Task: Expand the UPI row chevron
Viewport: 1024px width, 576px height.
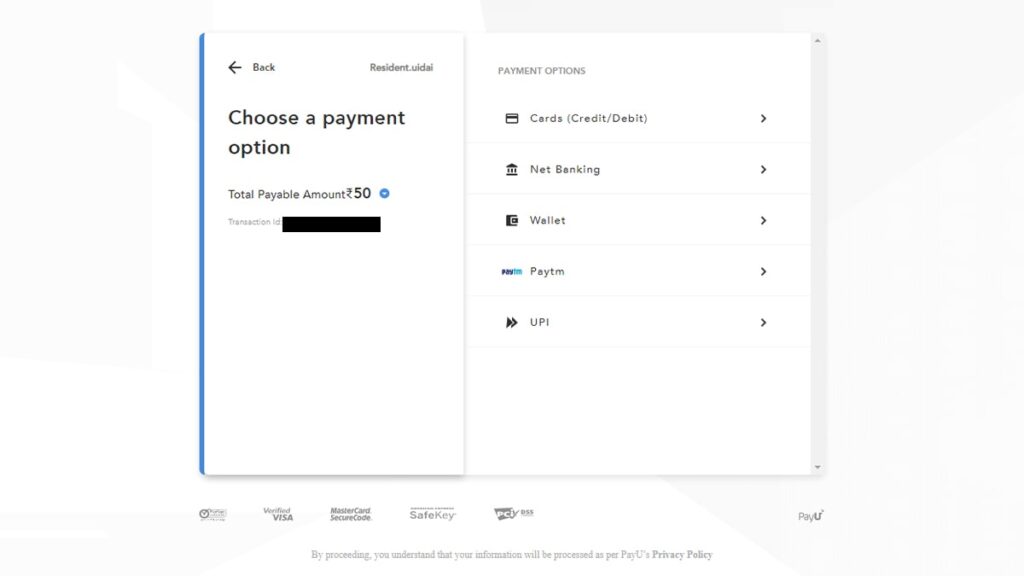Action: [x=763, y=322]
